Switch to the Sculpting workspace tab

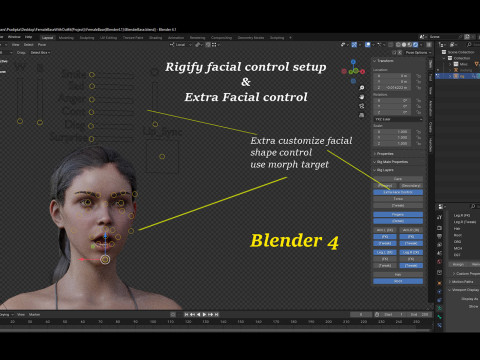coord(87,38)
